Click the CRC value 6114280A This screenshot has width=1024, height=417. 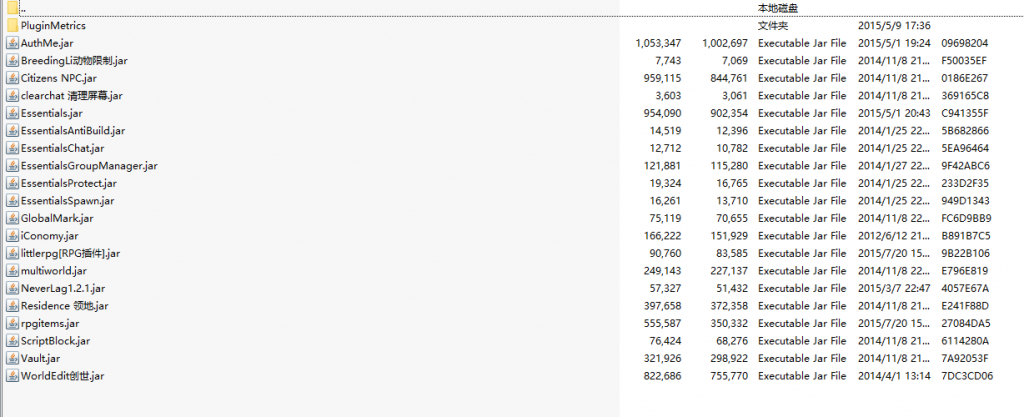(965, 341)
